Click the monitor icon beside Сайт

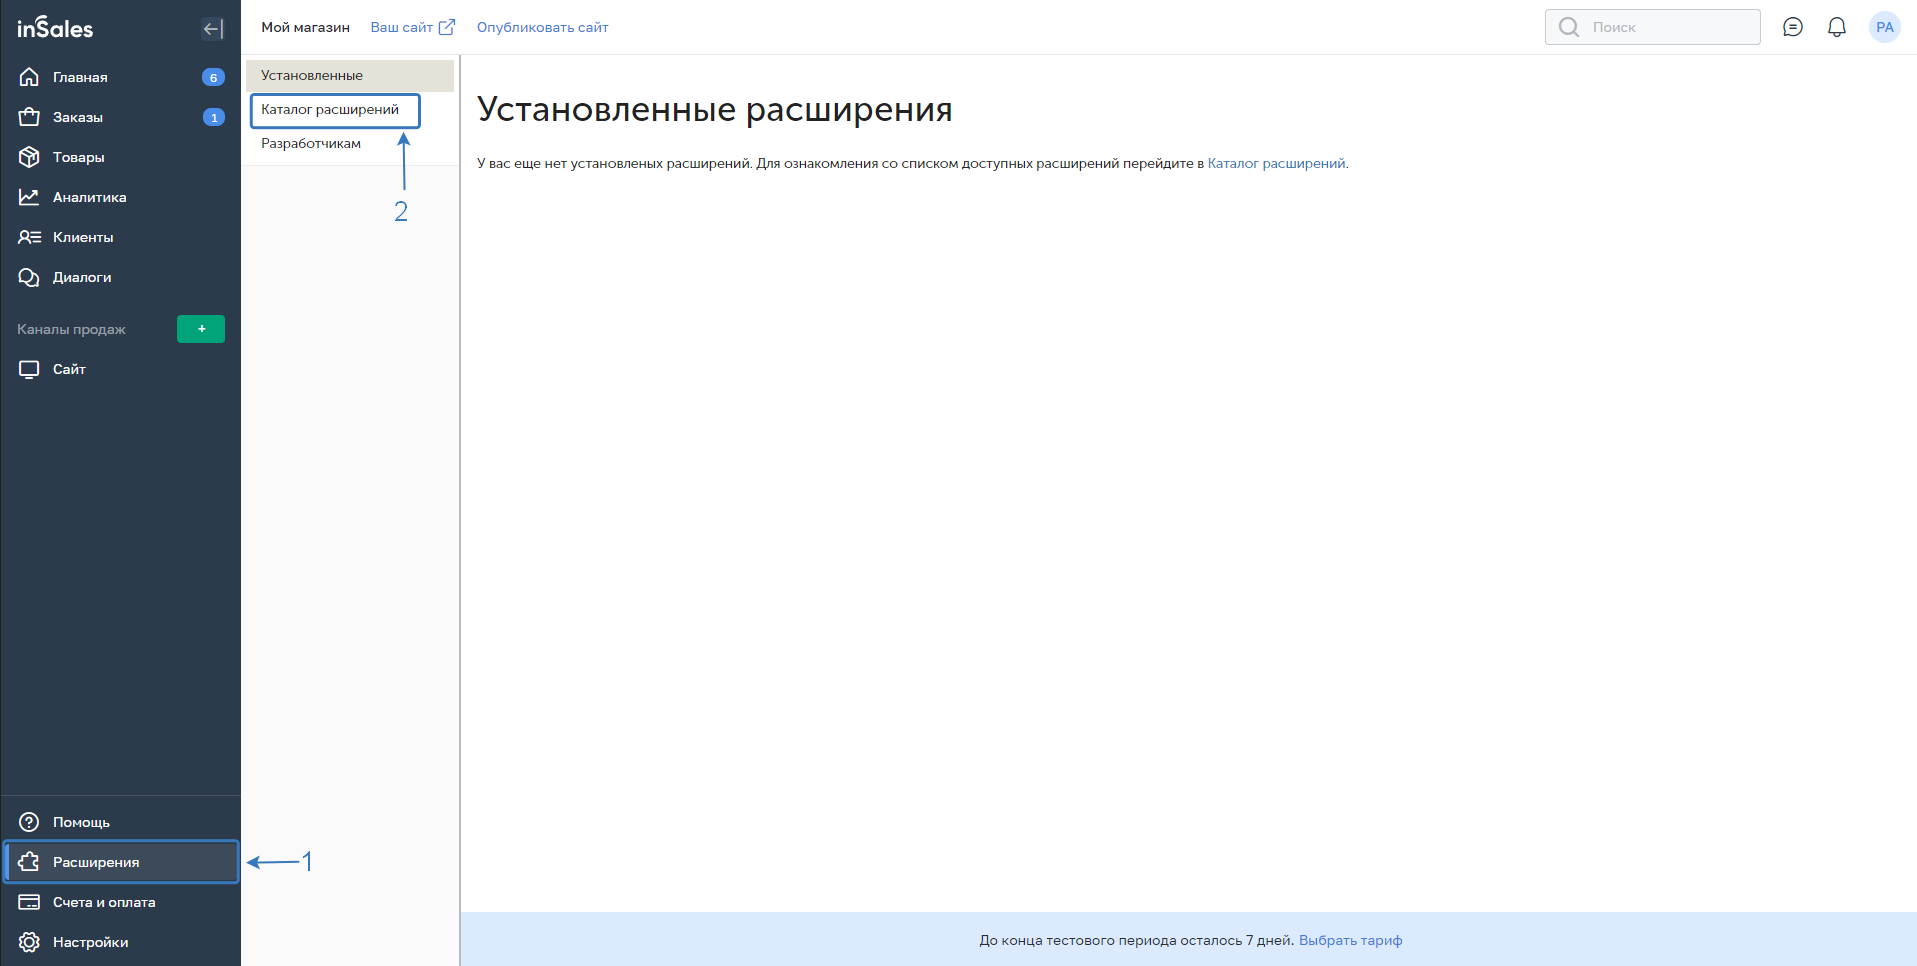[29, 369]
